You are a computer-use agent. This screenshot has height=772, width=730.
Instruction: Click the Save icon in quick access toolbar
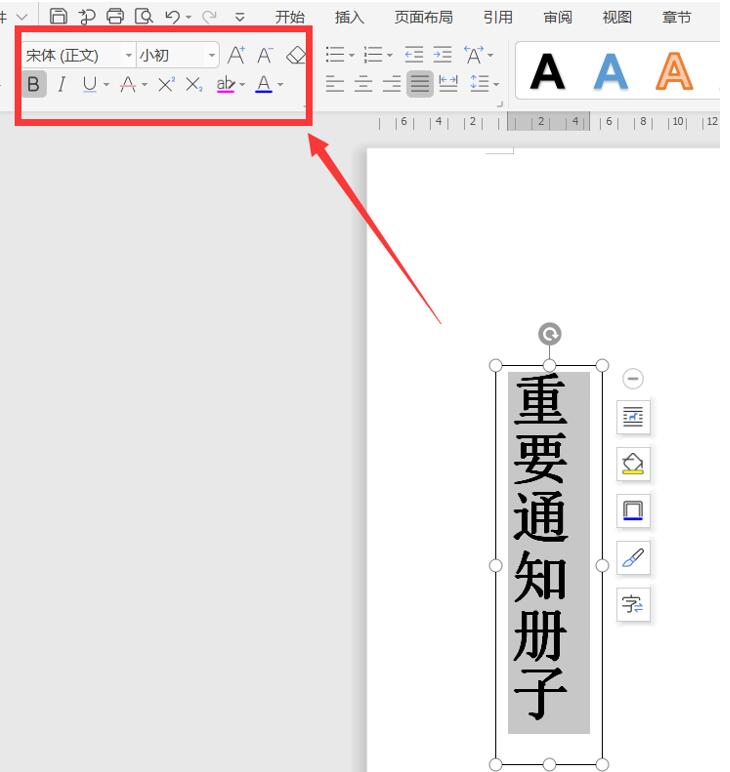(x=58, y=16)
